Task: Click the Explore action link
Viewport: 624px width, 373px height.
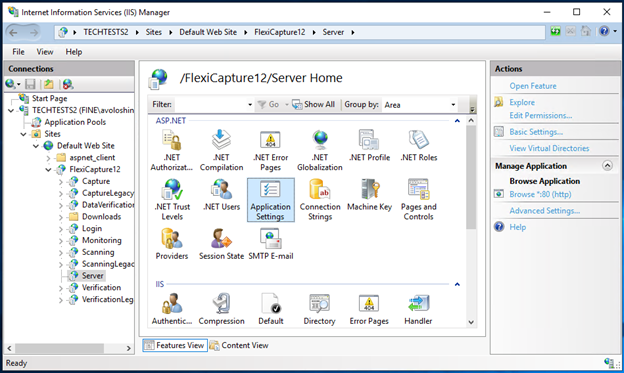Action: 522,102
